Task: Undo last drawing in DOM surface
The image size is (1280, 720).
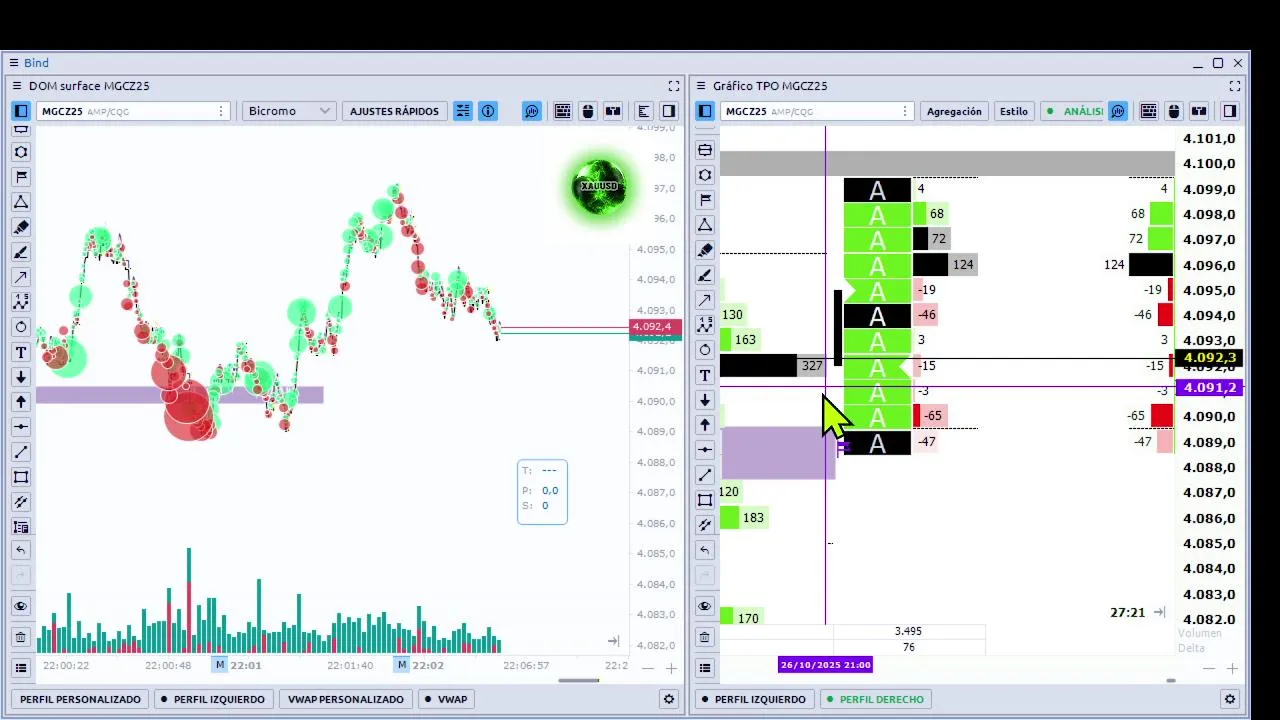Action: coord(20,550)
